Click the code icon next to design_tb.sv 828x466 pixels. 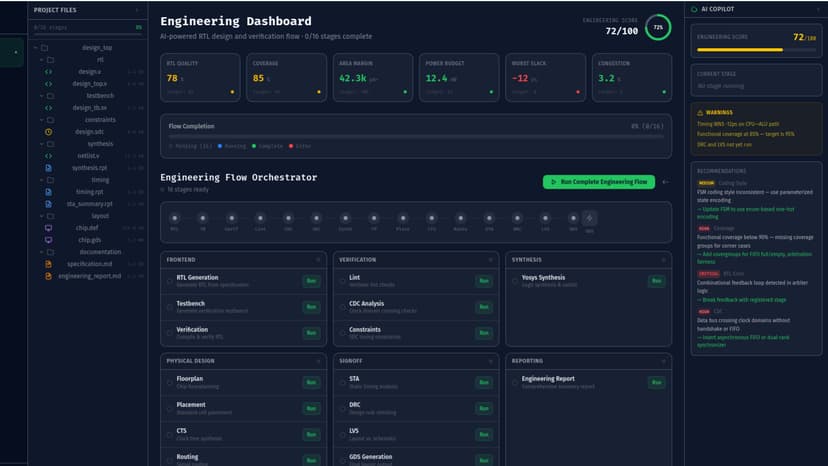pos(48,108)
